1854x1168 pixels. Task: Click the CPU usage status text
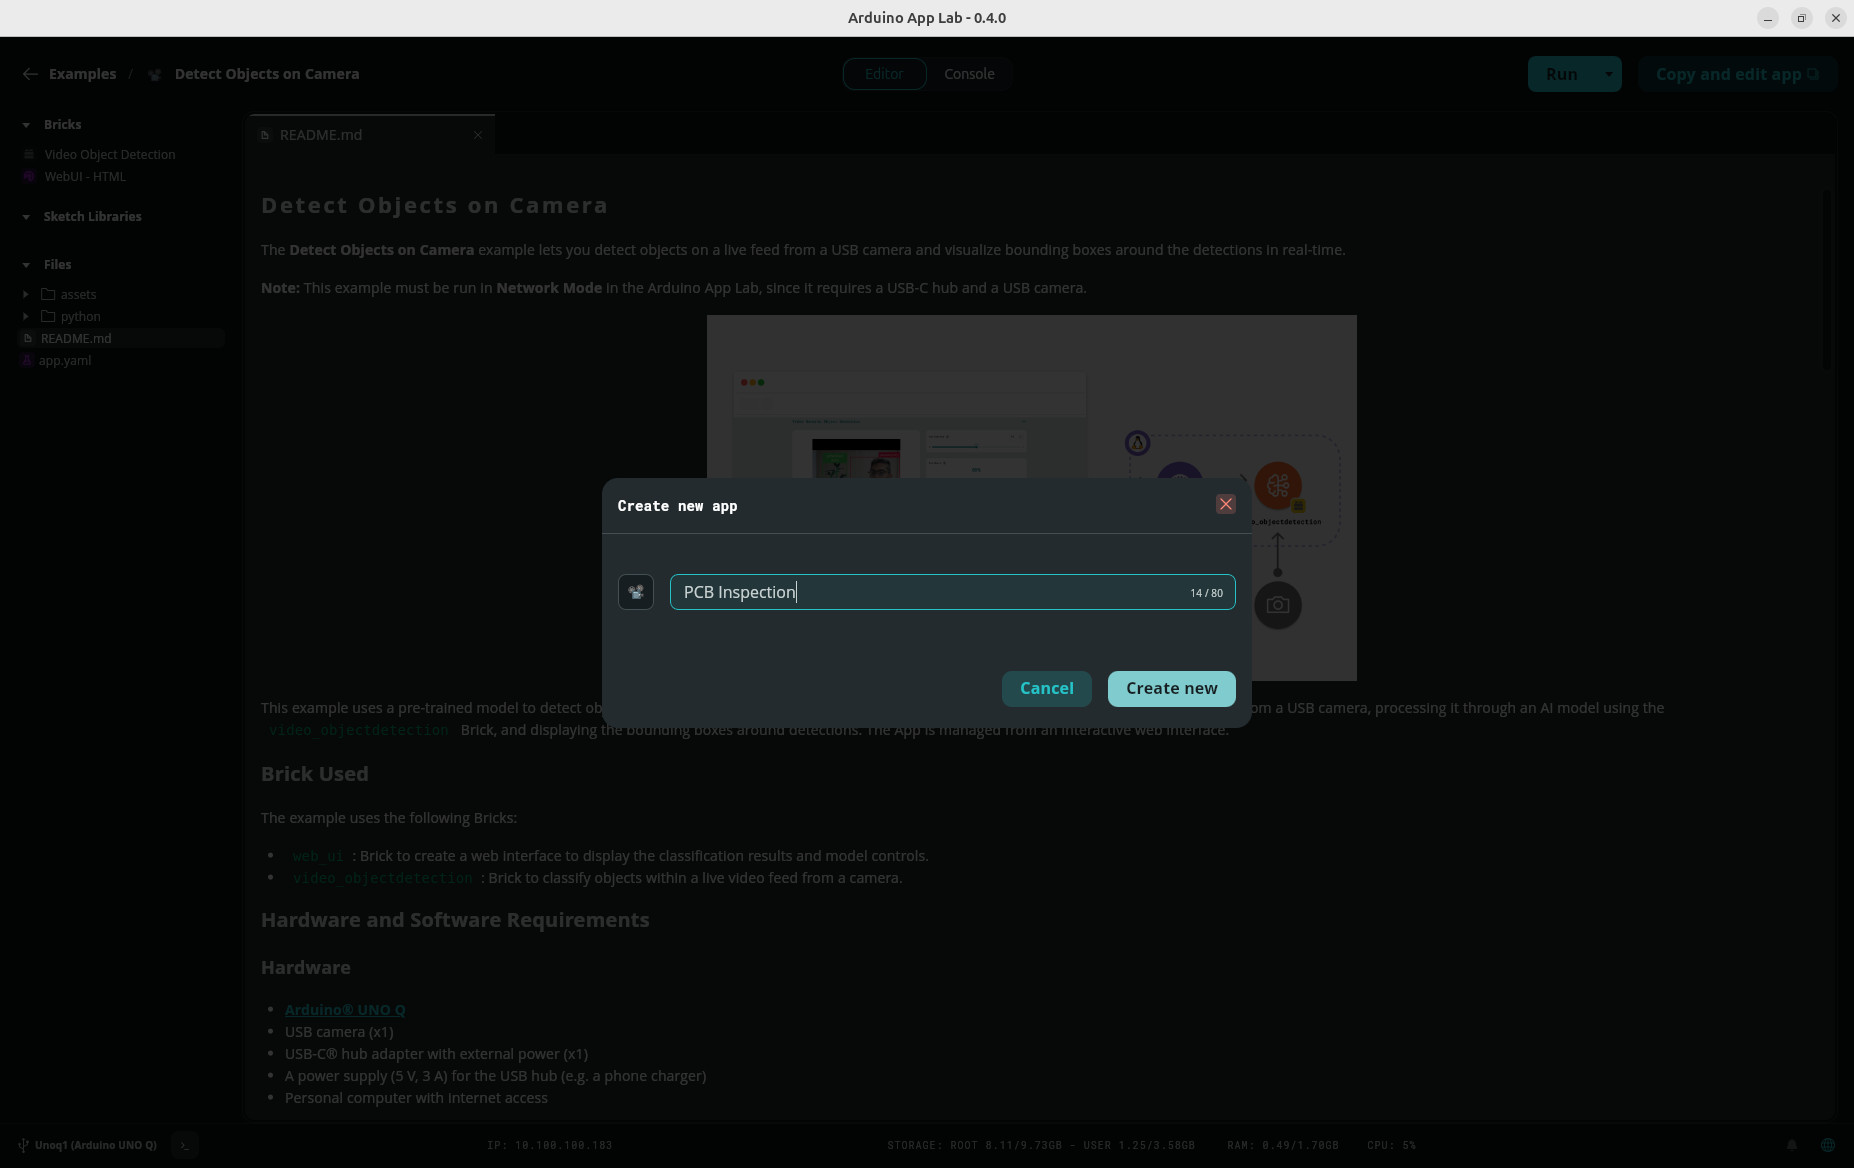click(1392, 1145)
